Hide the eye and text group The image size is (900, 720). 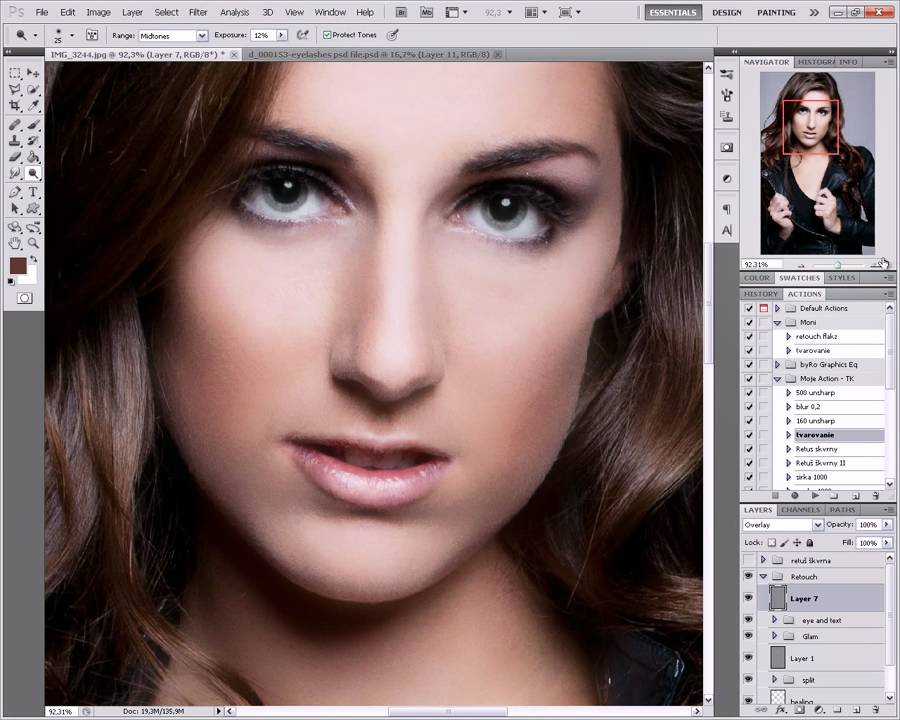pyautogui.click(x=748, y=620)
